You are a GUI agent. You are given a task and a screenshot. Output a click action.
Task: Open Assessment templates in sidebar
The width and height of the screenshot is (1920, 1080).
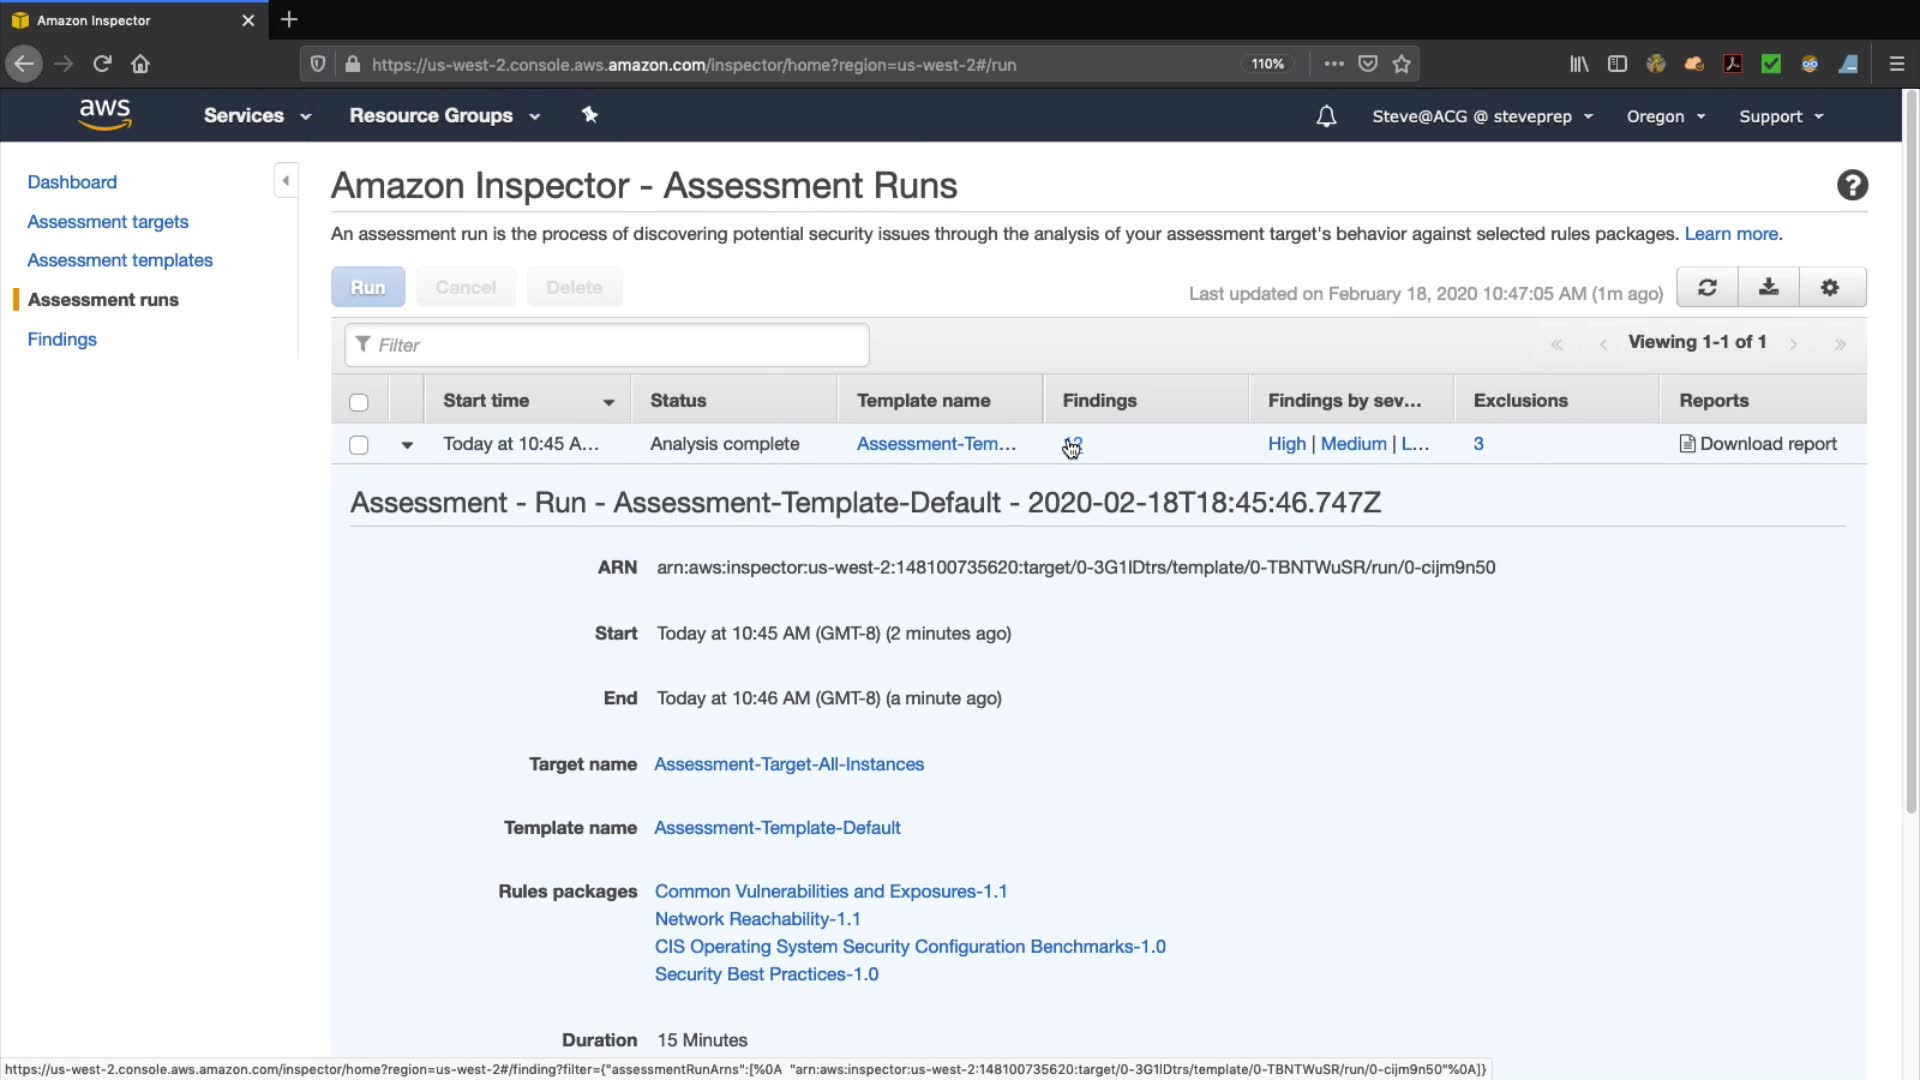pyautogui.click(x=120, y=260)
